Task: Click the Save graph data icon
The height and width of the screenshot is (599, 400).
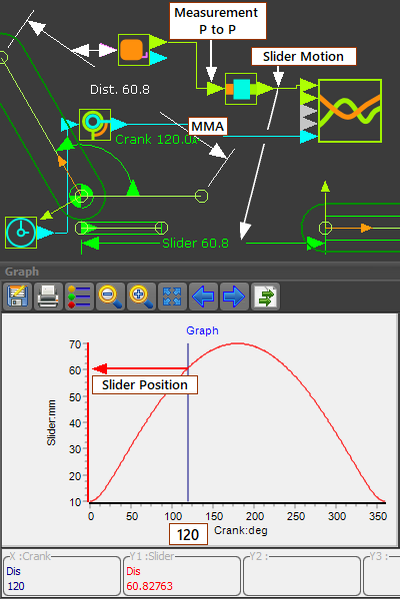Action: 17,296
